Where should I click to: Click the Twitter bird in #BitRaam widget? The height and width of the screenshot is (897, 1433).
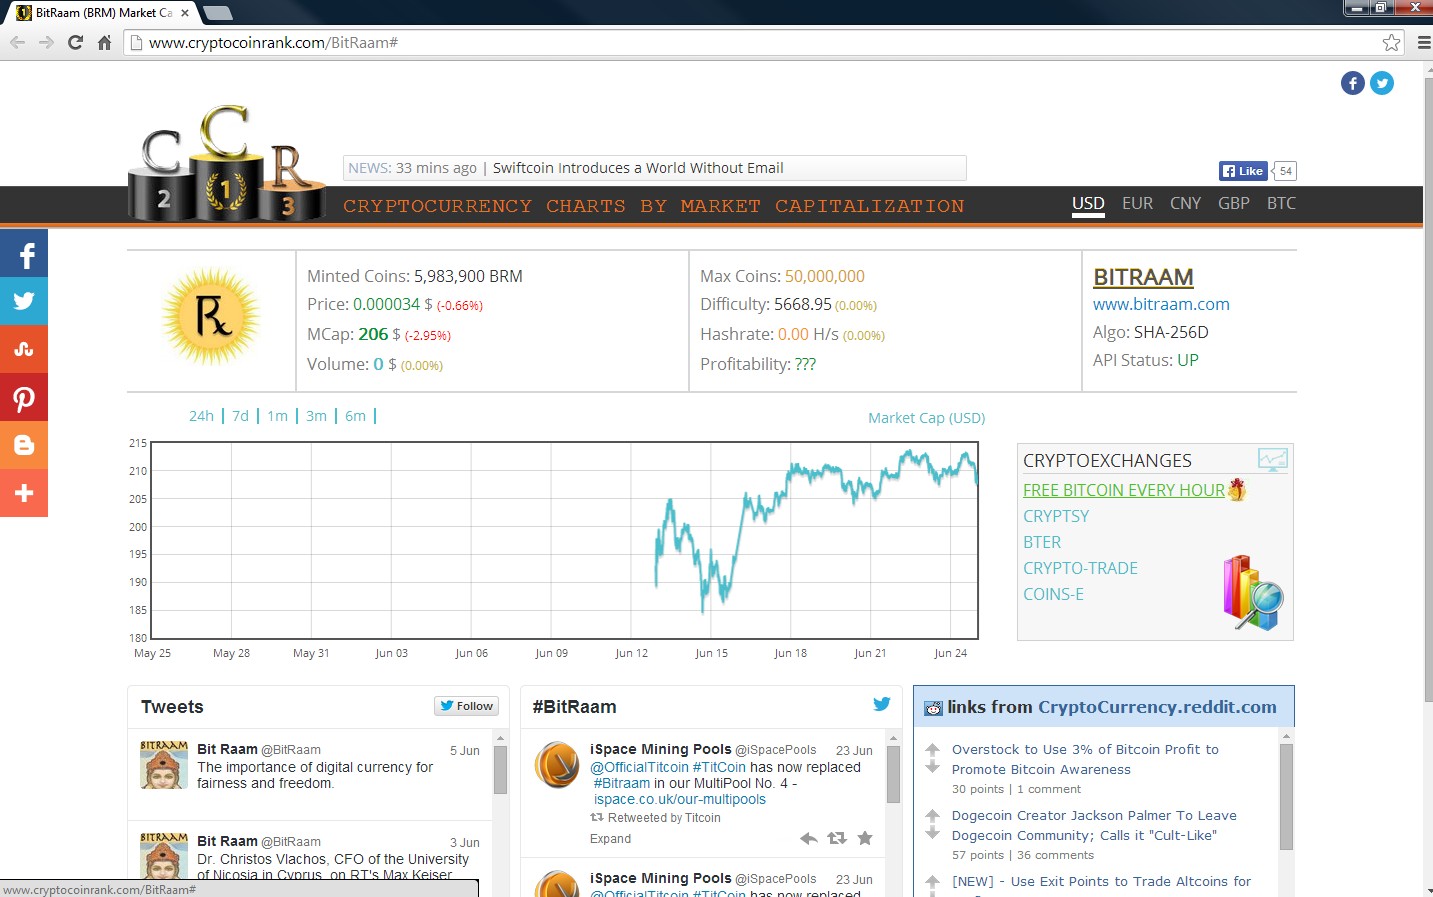881,704
